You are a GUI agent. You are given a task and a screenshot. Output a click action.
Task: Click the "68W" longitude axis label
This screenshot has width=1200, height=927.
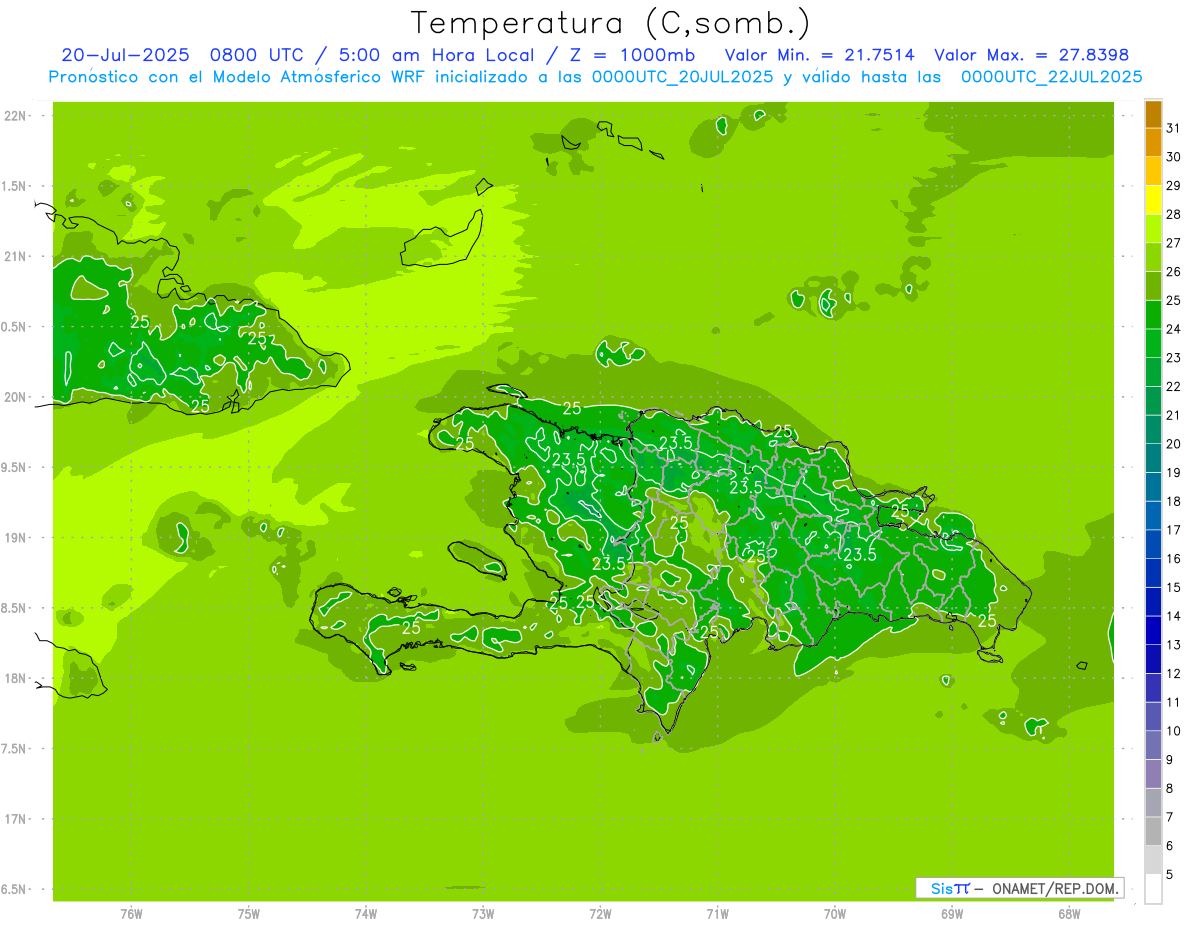tap(1069, 914)
